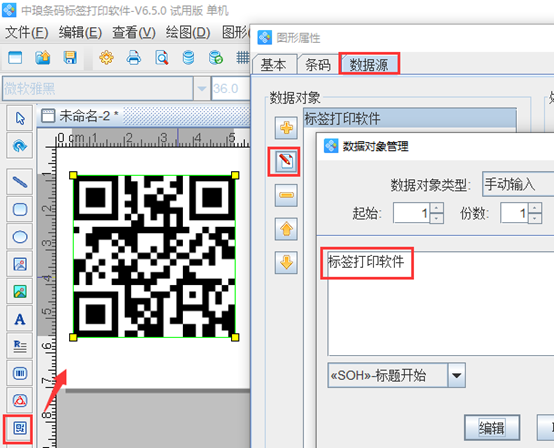This screenshot has height=448, width=554.
Task: Click the edit data object pencil icon
Action: coord(286,161)
